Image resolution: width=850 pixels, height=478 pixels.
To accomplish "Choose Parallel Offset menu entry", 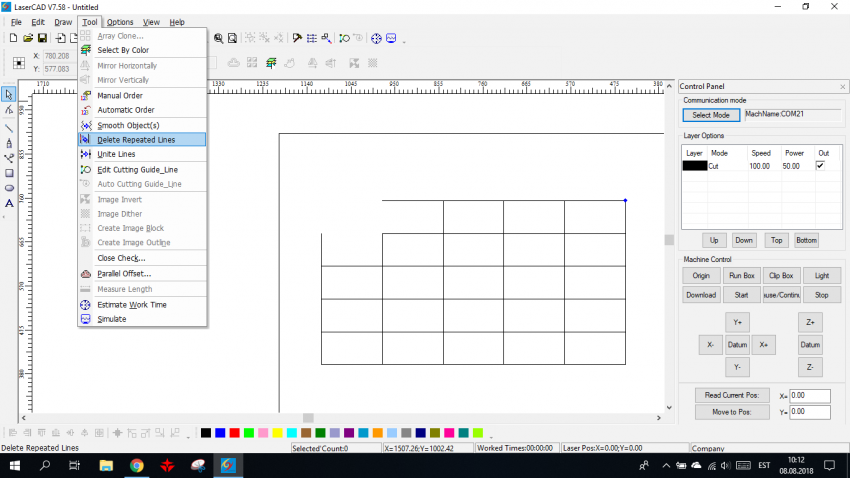I will pyautogui.click(x=142, y=274).
